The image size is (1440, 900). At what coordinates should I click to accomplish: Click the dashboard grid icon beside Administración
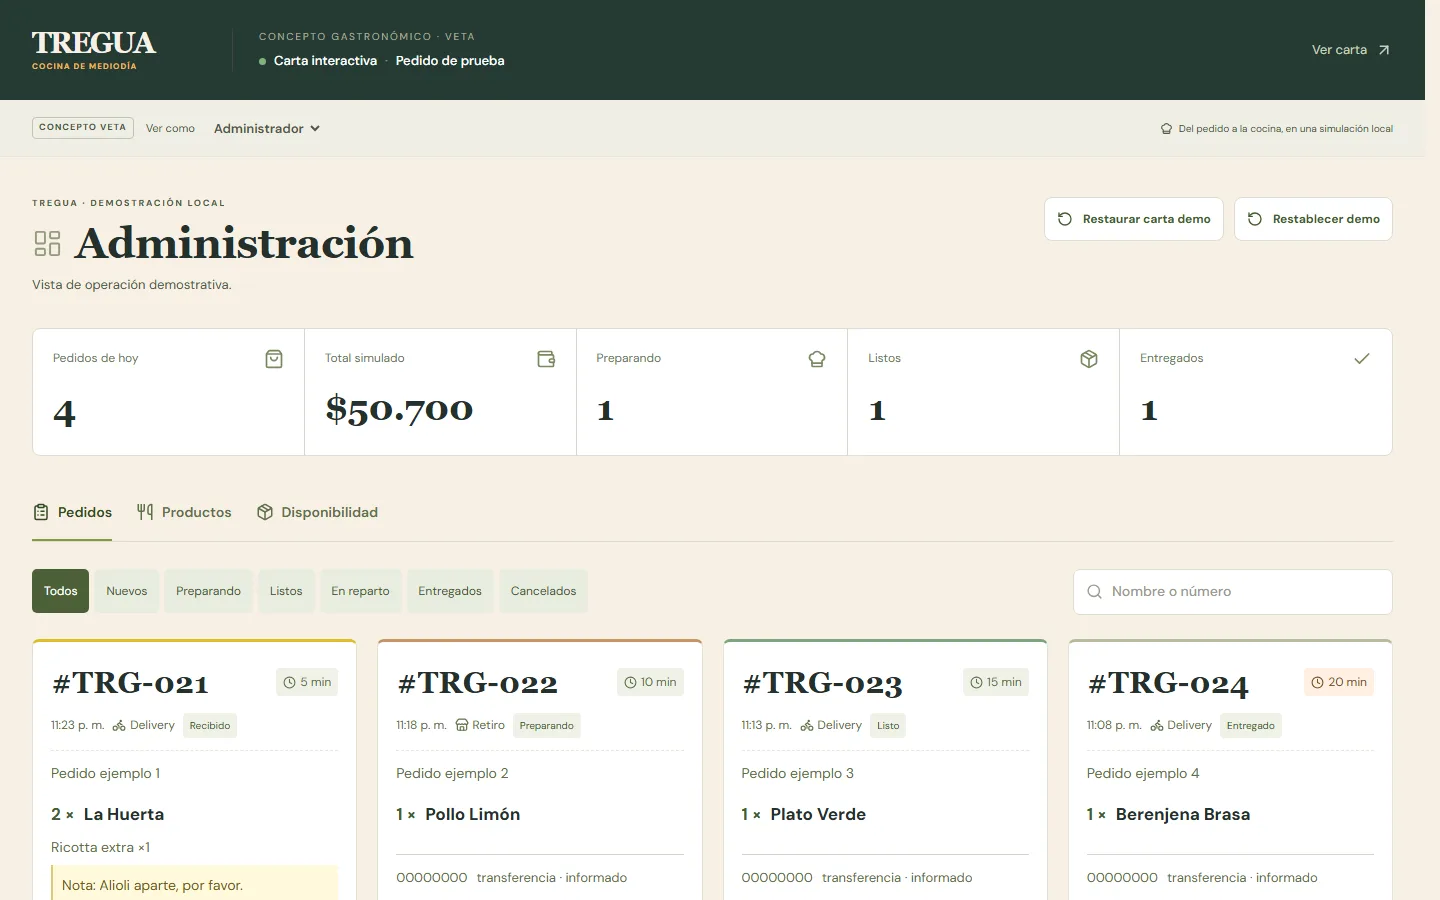48,244
